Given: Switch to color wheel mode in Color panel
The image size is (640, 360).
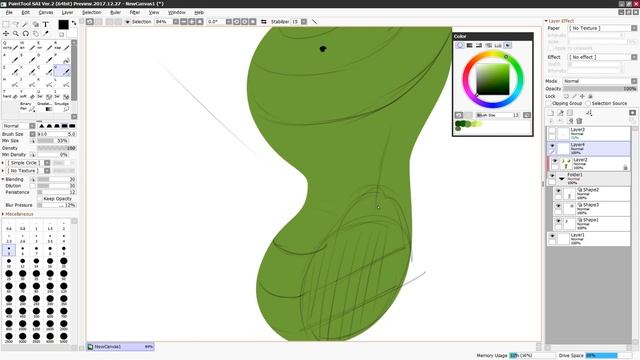Looking at the screenshot, I should [460, 45].
